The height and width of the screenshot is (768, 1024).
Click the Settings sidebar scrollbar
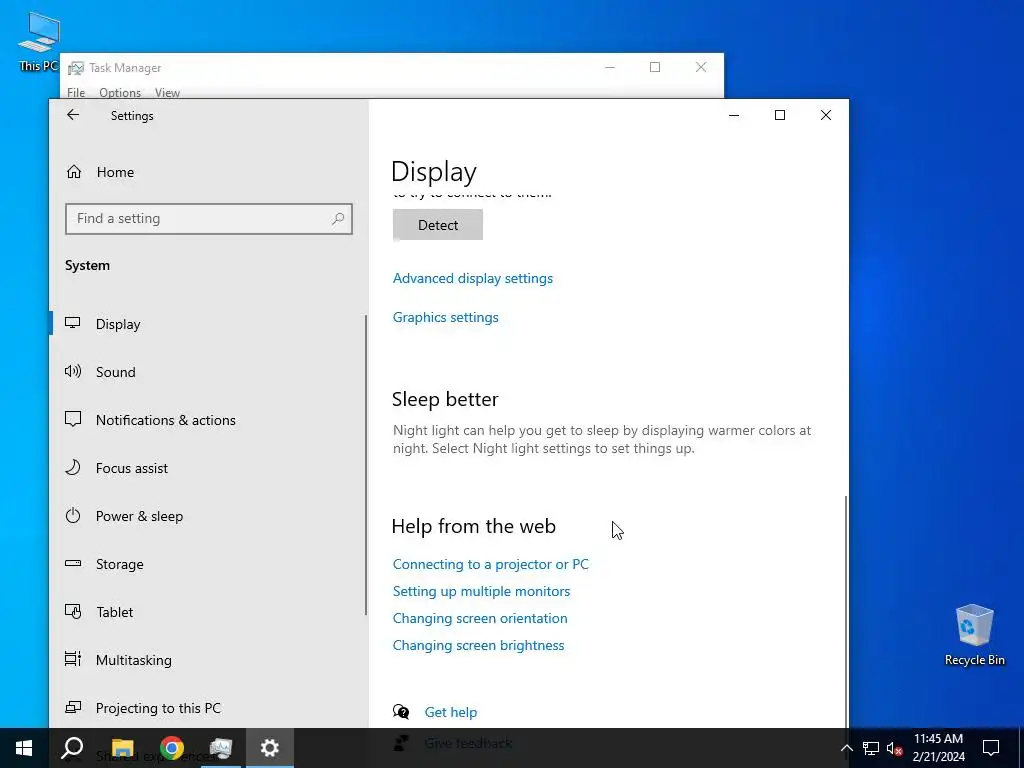[x=366, y=464]
